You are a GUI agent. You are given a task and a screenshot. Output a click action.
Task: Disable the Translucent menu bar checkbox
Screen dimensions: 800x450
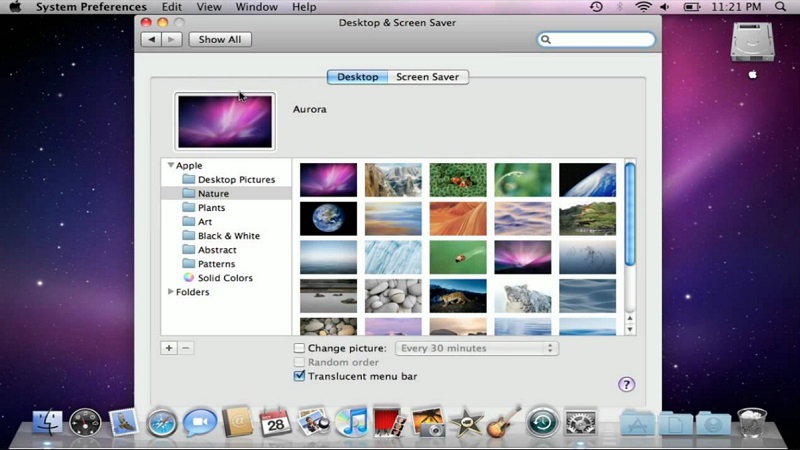tap(299, 376)
